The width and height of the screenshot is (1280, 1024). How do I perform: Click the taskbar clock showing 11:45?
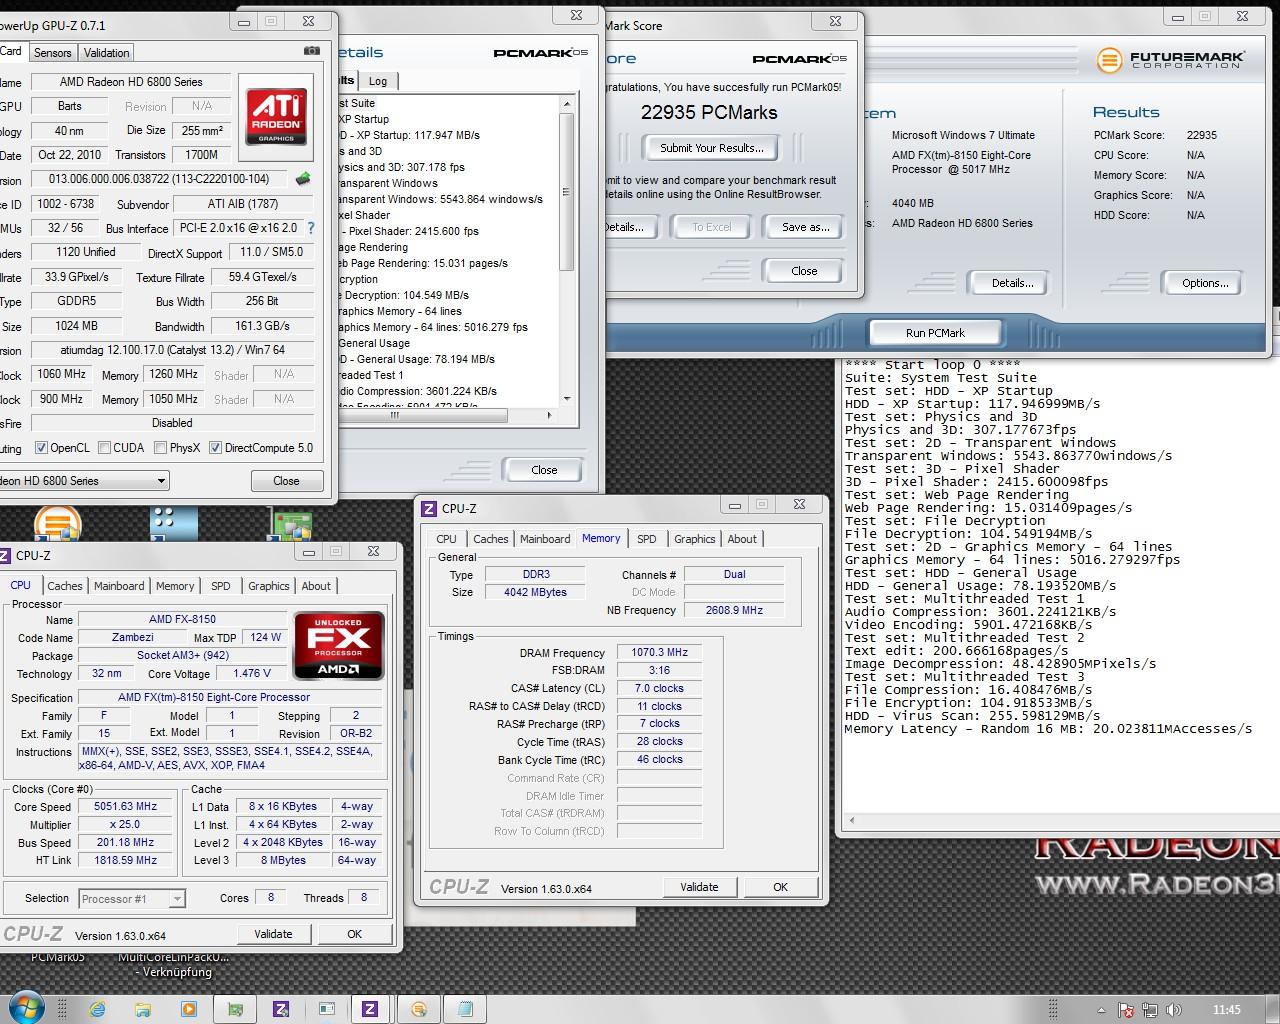(1226, 1010)
